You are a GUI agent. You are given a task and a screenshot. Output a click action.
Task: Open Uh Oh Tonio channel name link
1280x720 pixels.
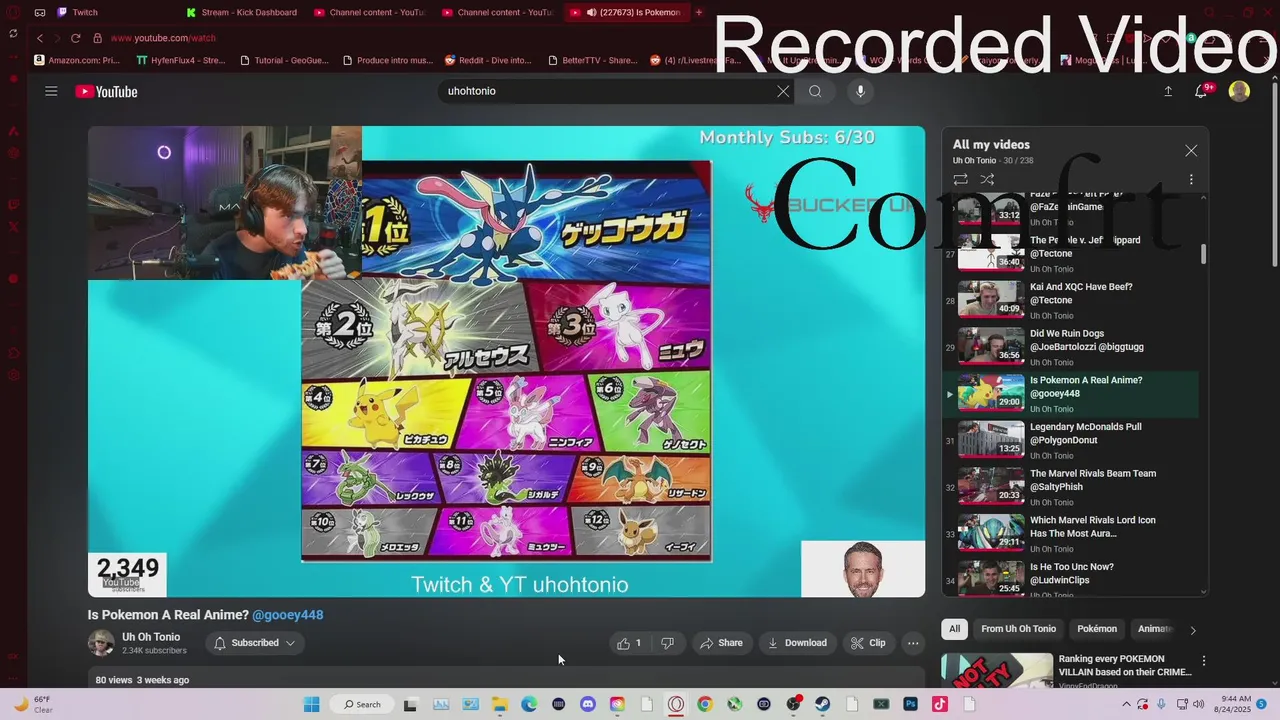[151, 637]
